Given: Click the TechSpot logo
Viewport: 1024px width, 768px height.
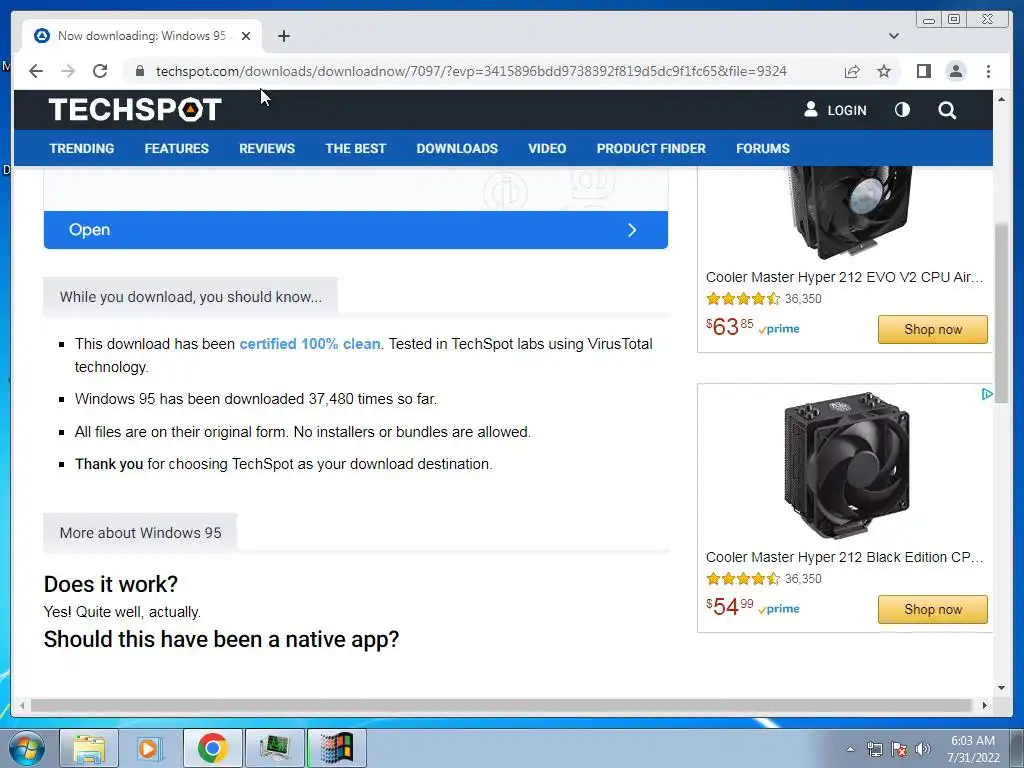Looking at the screenshot, I should point(135,110).
